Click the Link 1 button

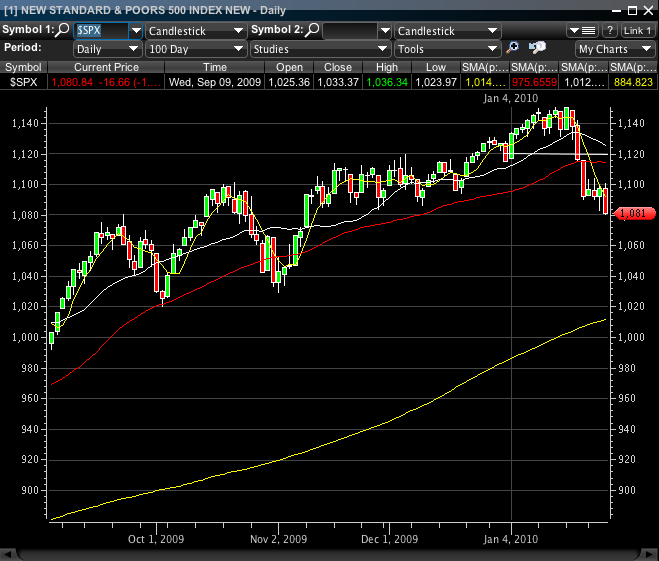point(637,31)
